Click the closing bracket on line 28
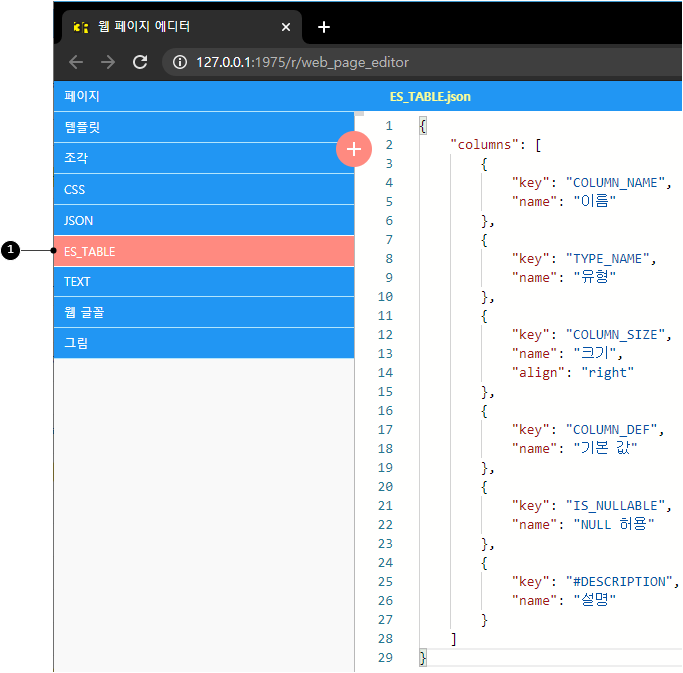The height and width of the screenshot is (673, 683). (x=453, y=639)
